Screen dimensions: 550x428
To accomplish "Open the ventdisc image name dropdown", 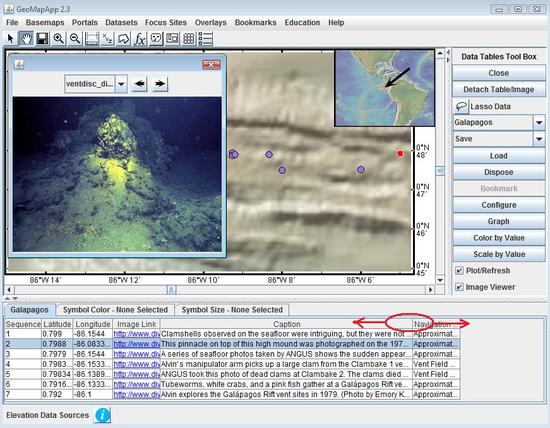I will 121,84.
